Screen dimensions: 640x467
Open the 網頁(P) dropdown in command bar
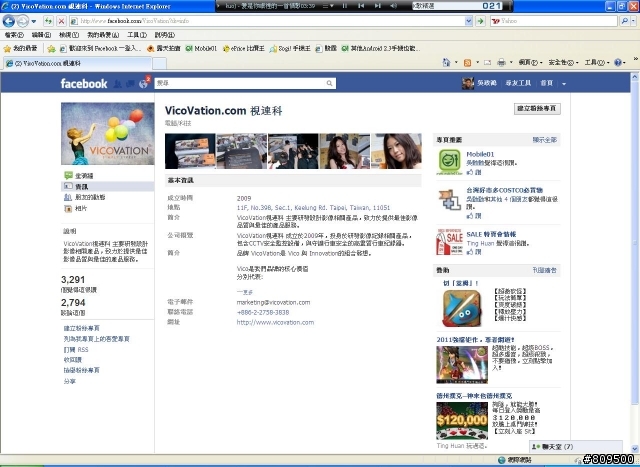click(530, 62)
